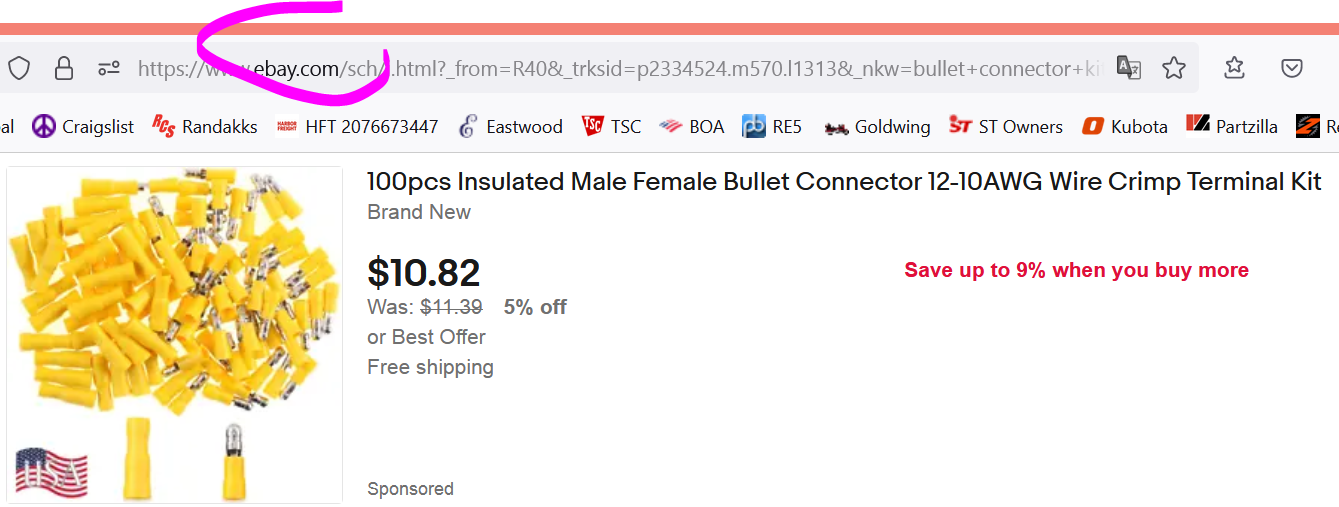Open the Goldwing bookmark

coord(878,127)
